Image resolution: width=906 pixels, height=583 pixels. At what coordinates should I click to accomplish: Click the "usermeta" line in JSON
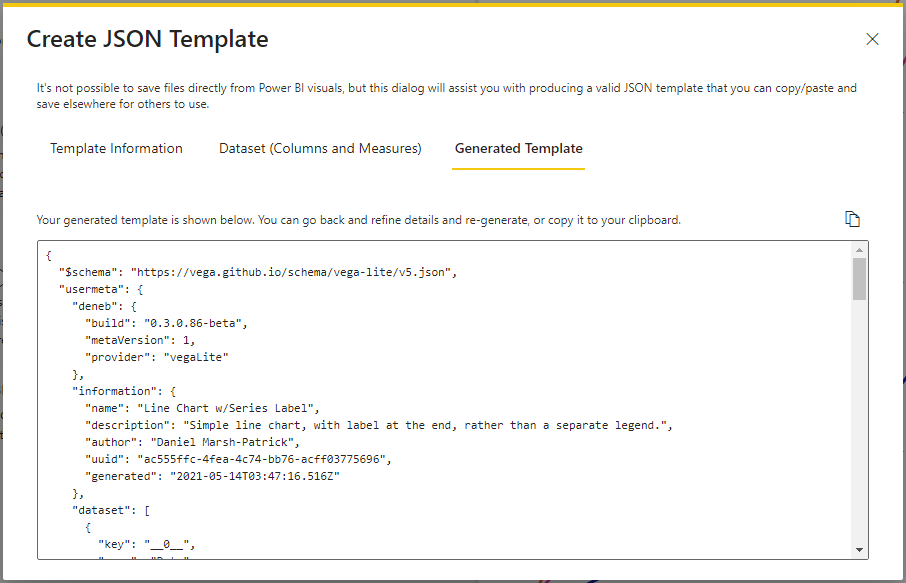(x=101, y=289)
